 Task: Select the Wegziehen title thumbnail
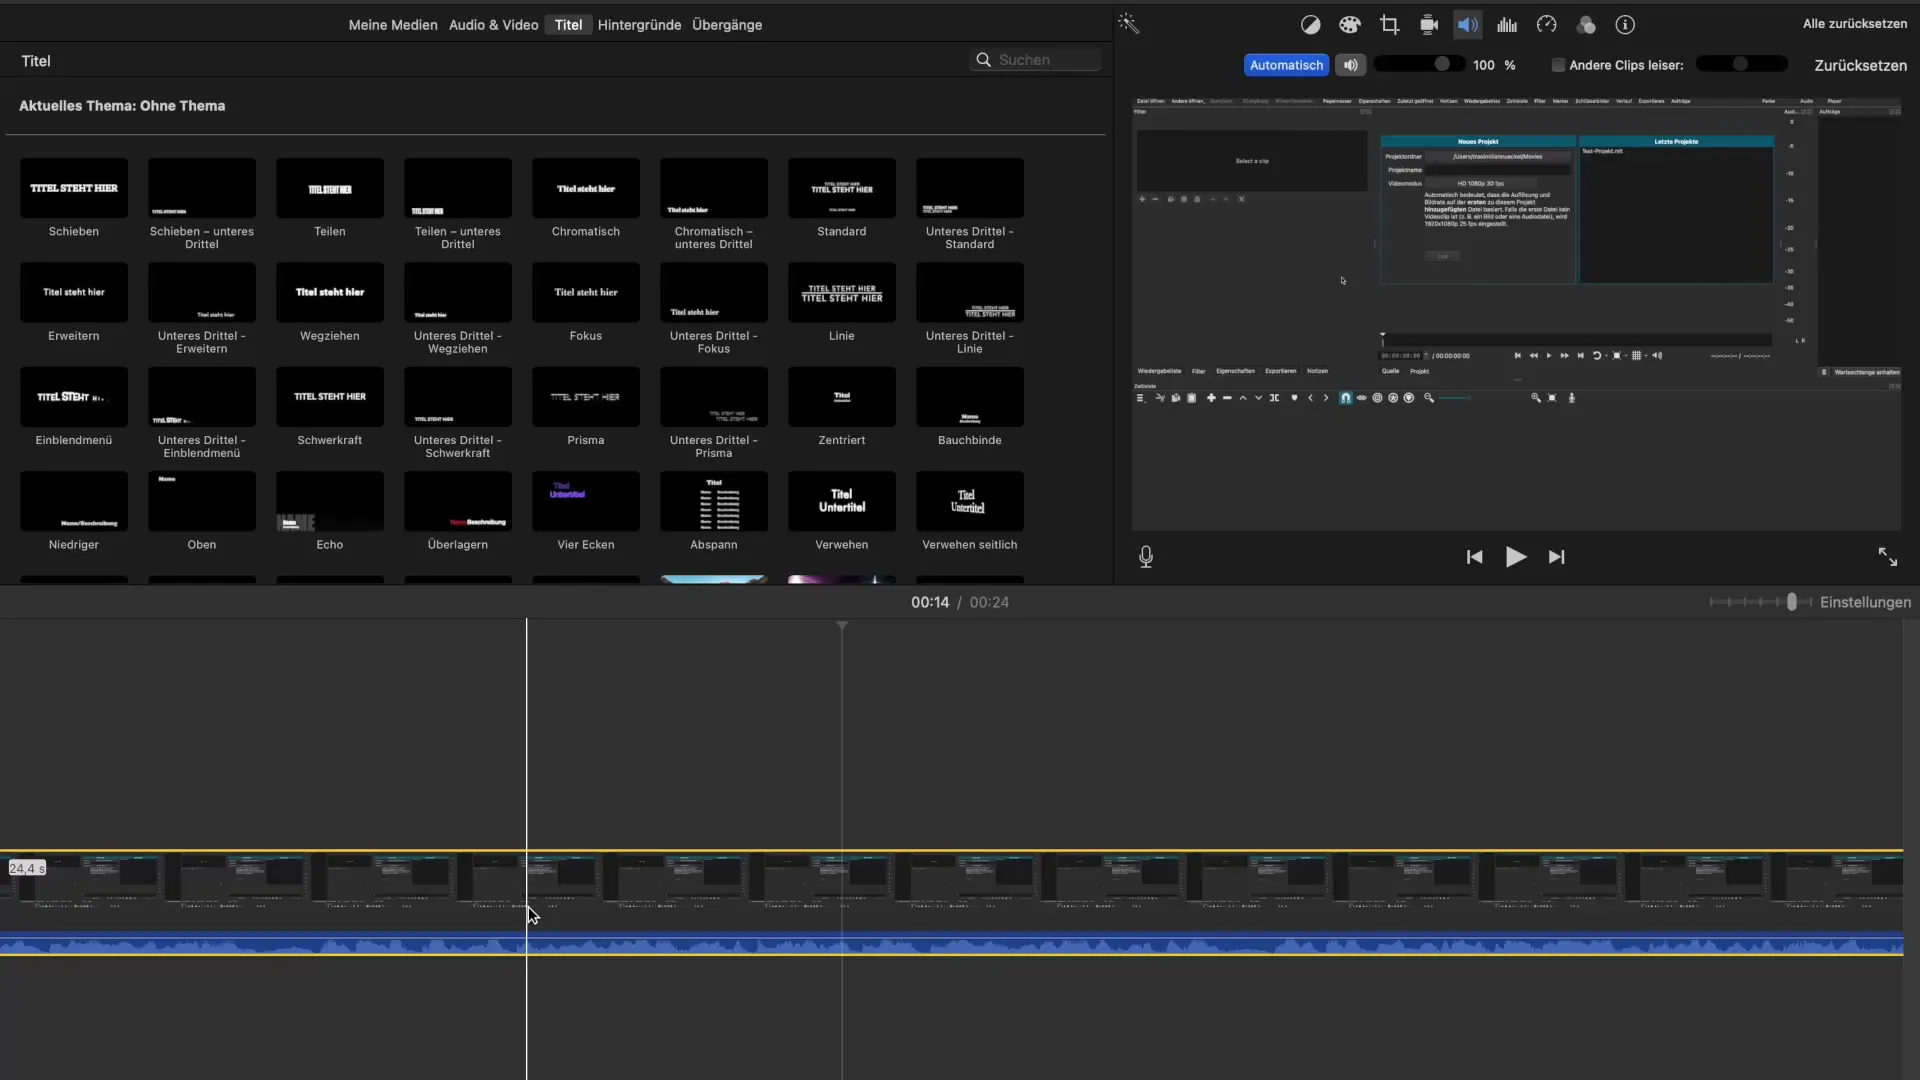click(330, 292)
